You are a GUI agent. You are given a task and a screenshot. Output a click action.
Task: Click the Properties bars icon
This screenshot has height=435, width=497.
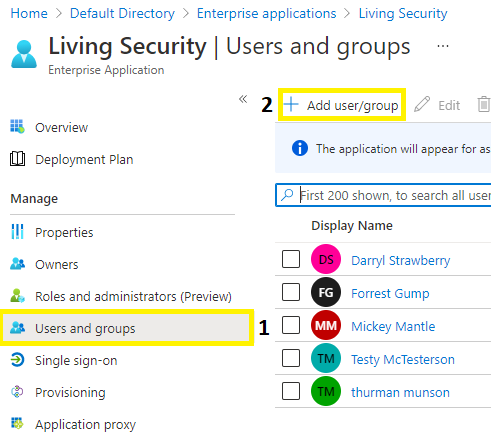coord(17,231)
